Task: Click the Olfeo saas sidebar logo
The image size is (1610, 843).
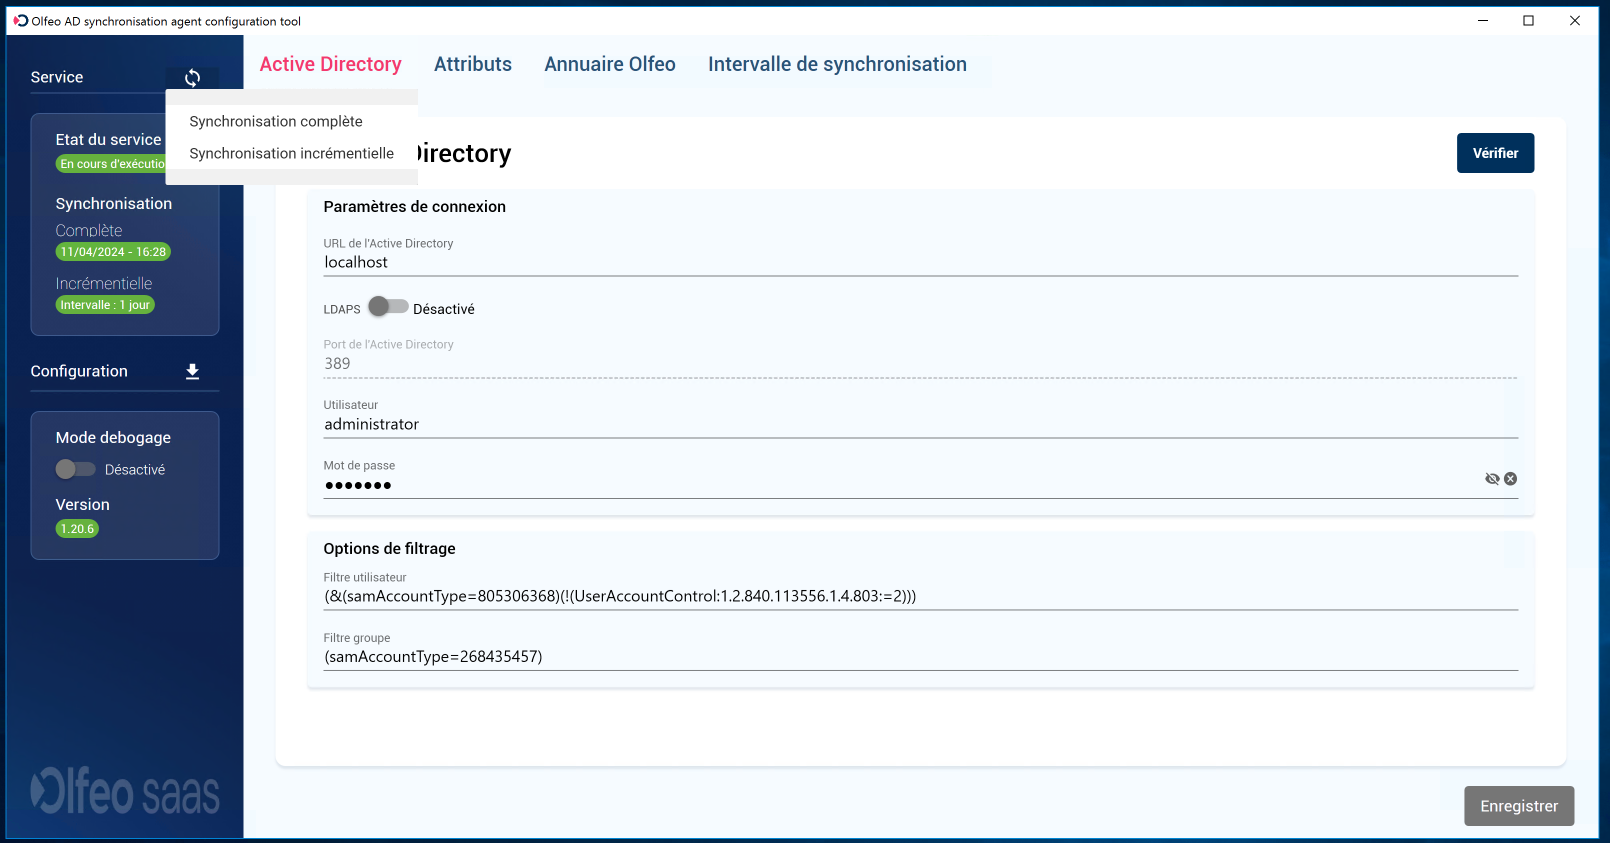Action: pos(125,792)
